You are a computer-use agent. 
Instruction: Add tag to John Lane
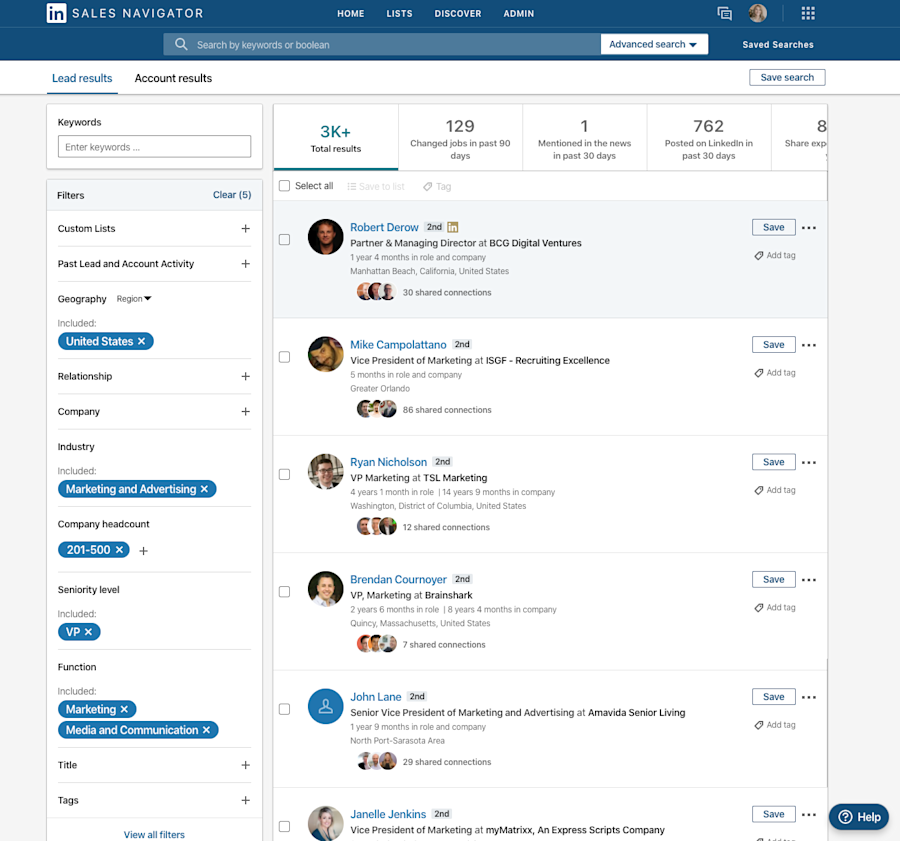click(775, 725)
